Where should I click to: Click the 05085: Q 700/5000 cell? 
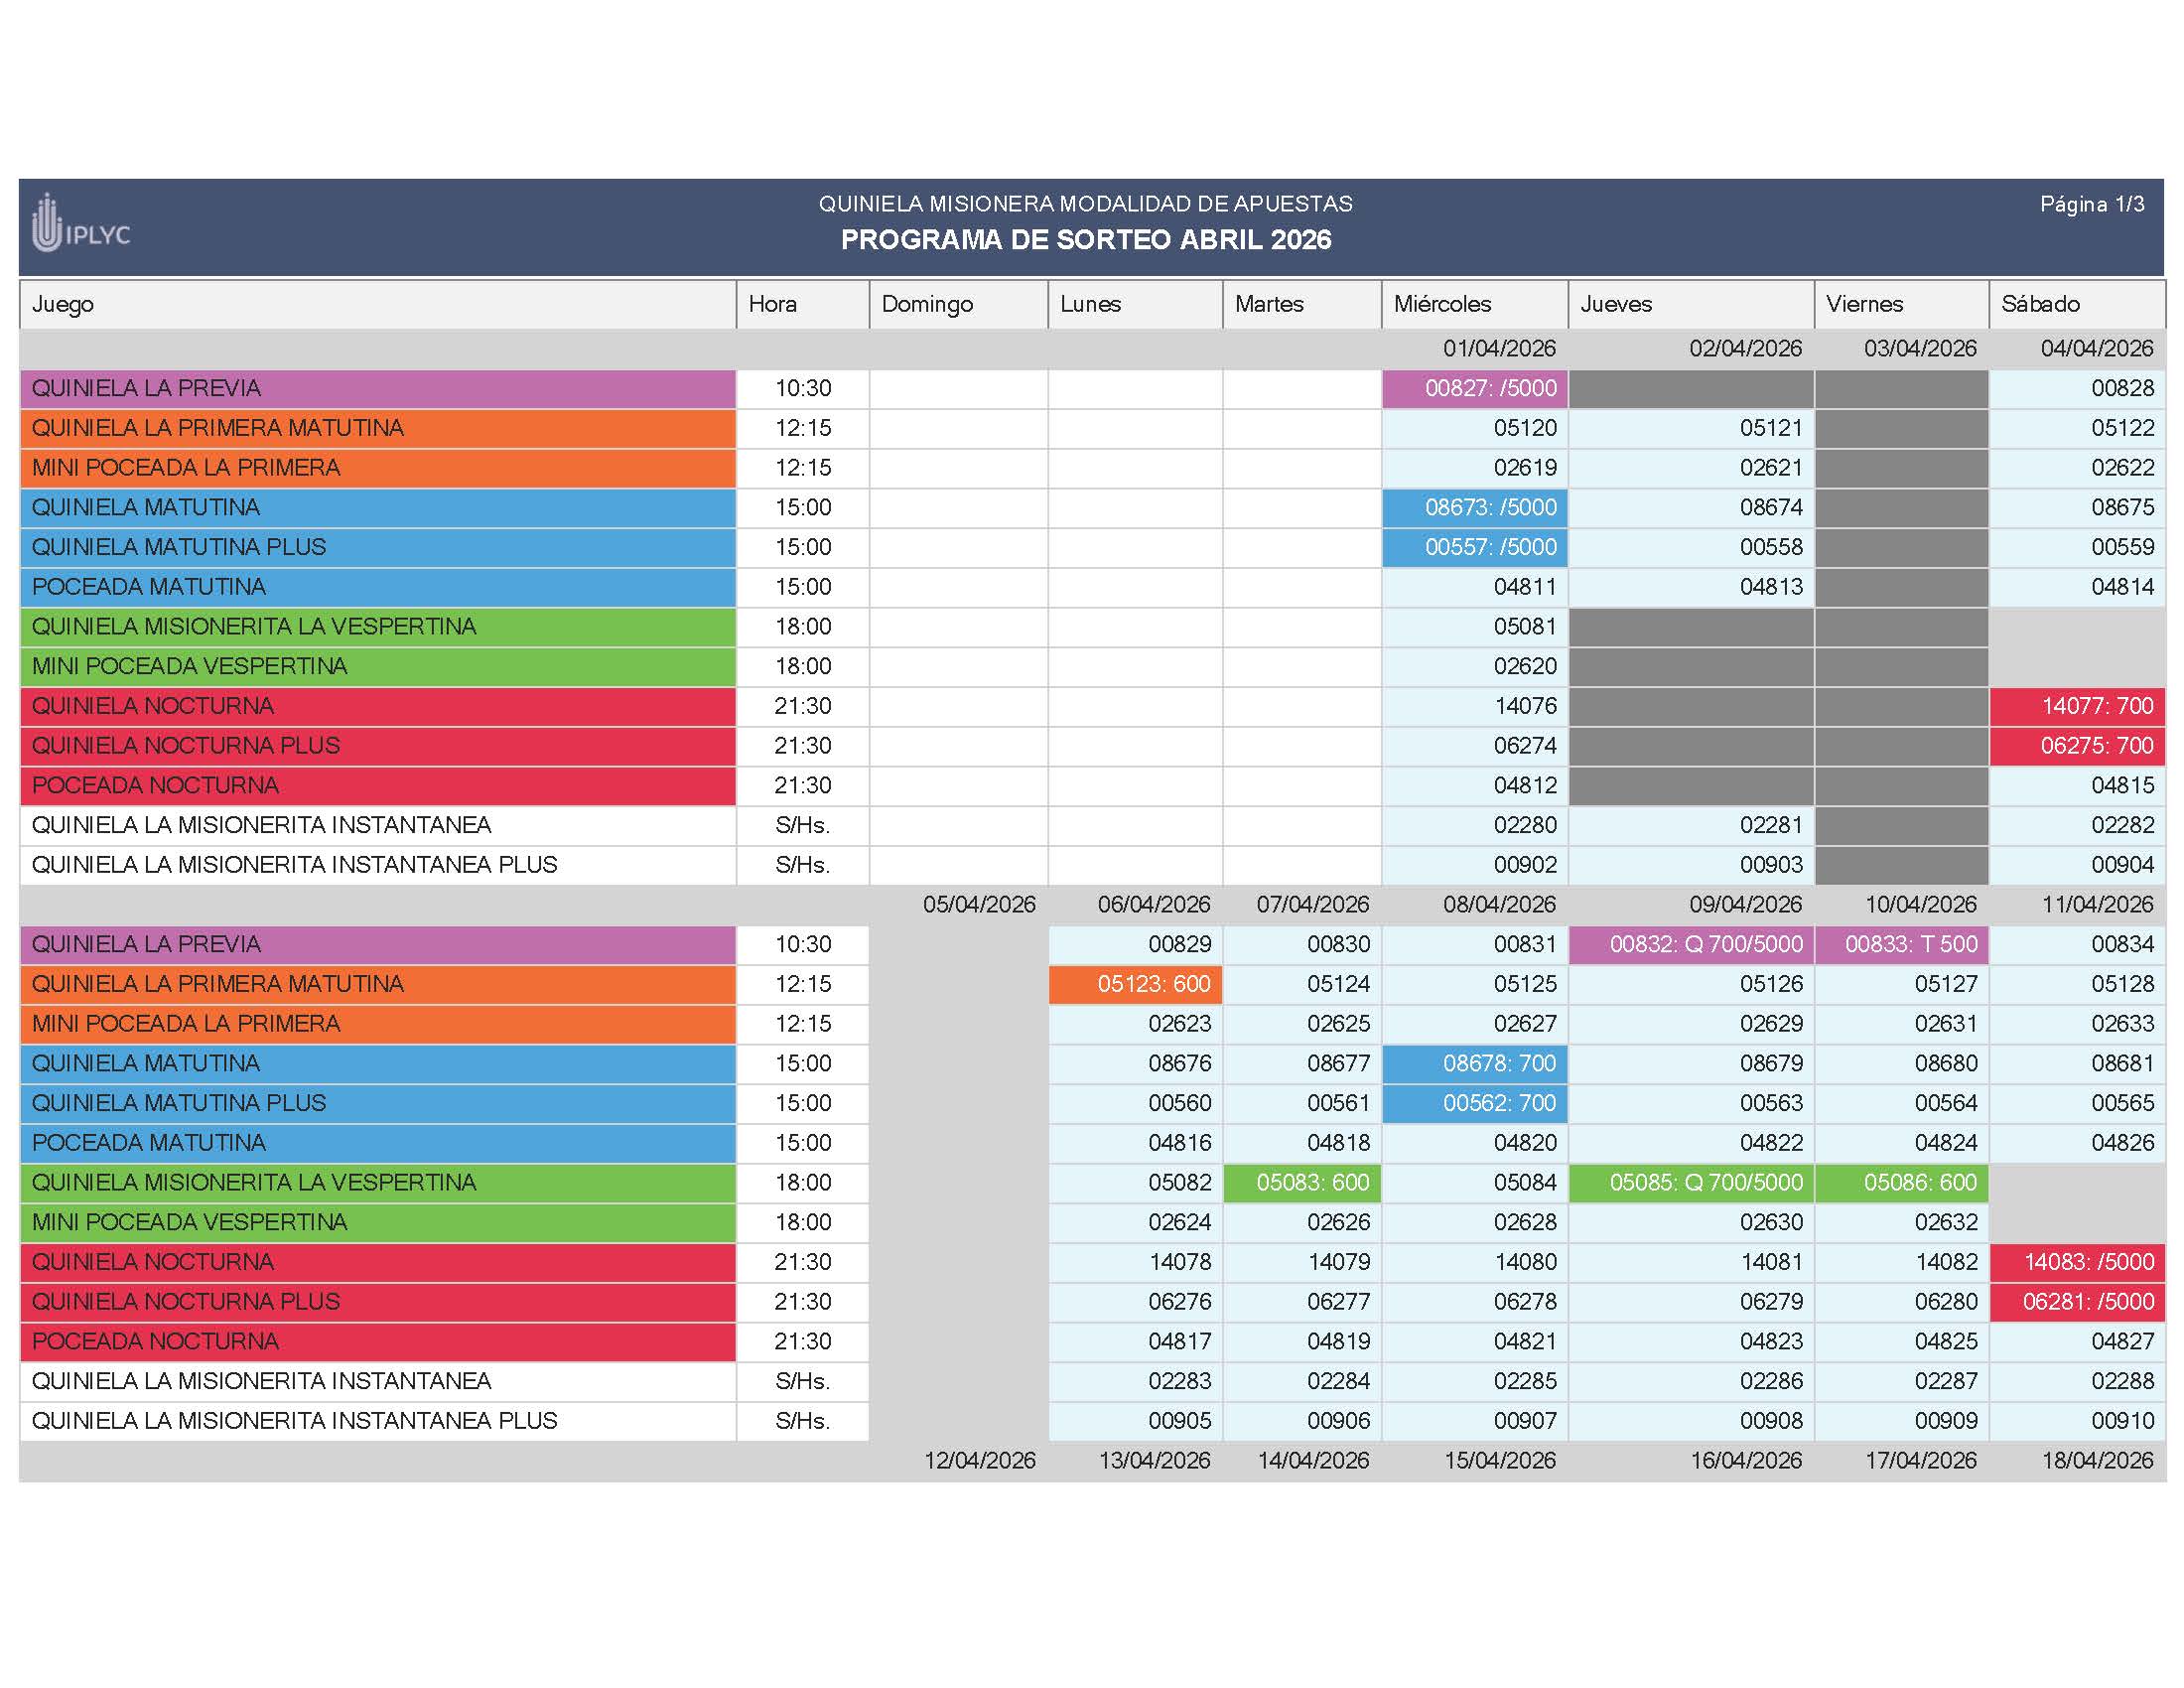click(1692, 1182)
